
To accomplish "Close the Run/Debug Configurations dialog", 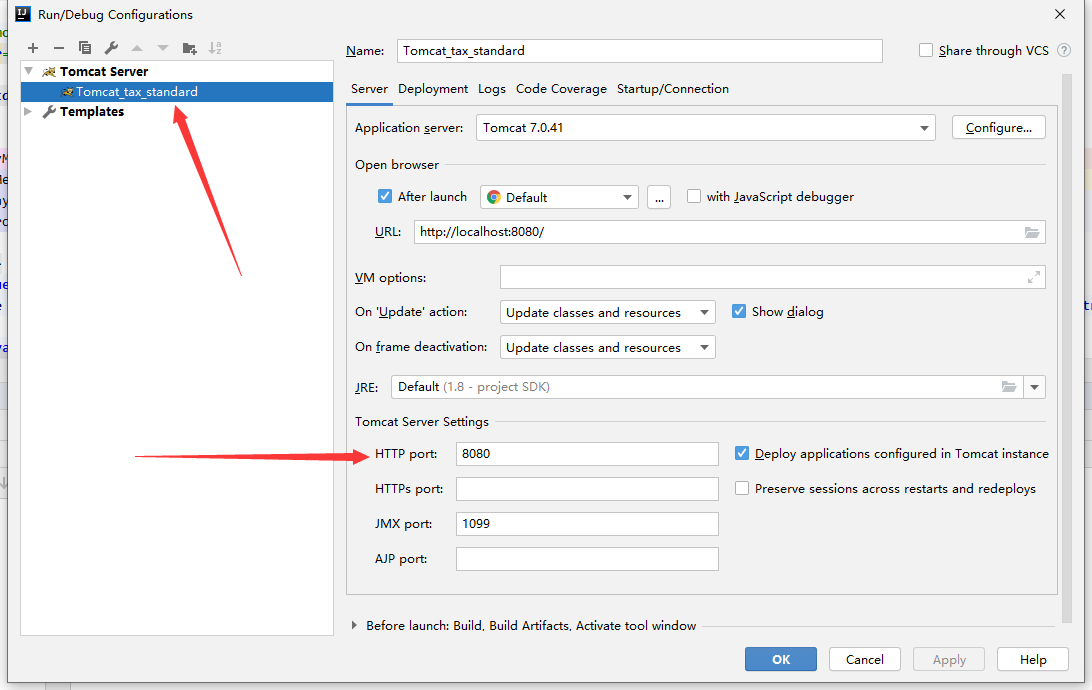I will click(x=1059, y=14).
